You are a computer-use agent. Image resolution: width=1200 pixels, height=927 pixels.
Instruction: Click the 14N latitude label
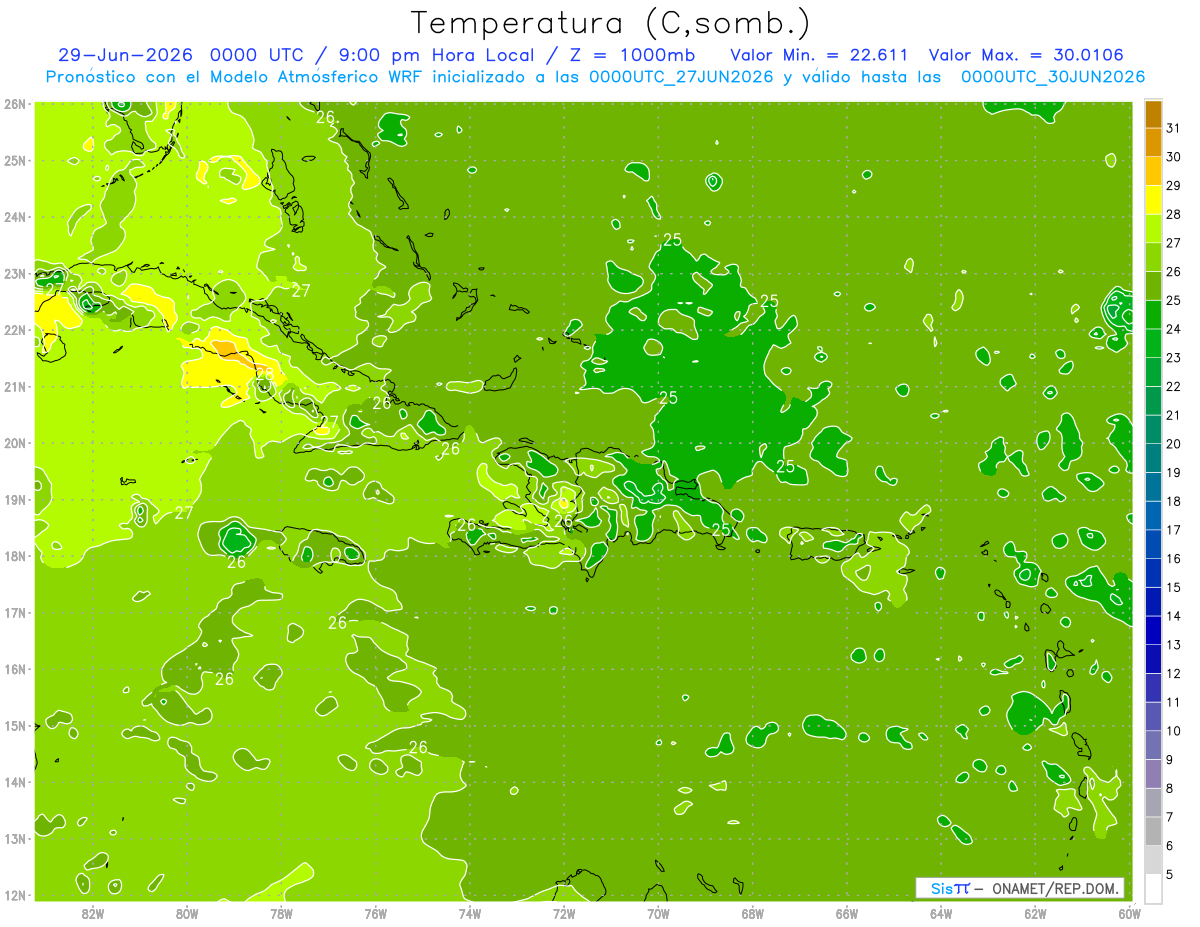pos(15,782)
